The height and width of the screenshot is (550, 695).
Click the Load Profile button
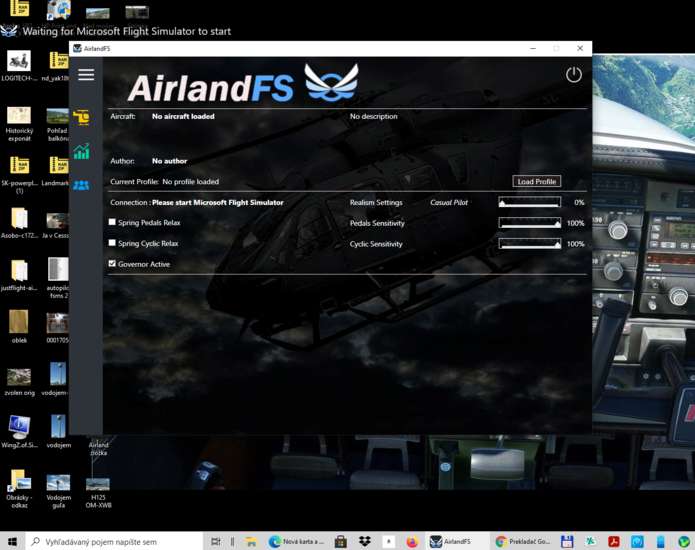pyautogui.click(x=537, y=181)
